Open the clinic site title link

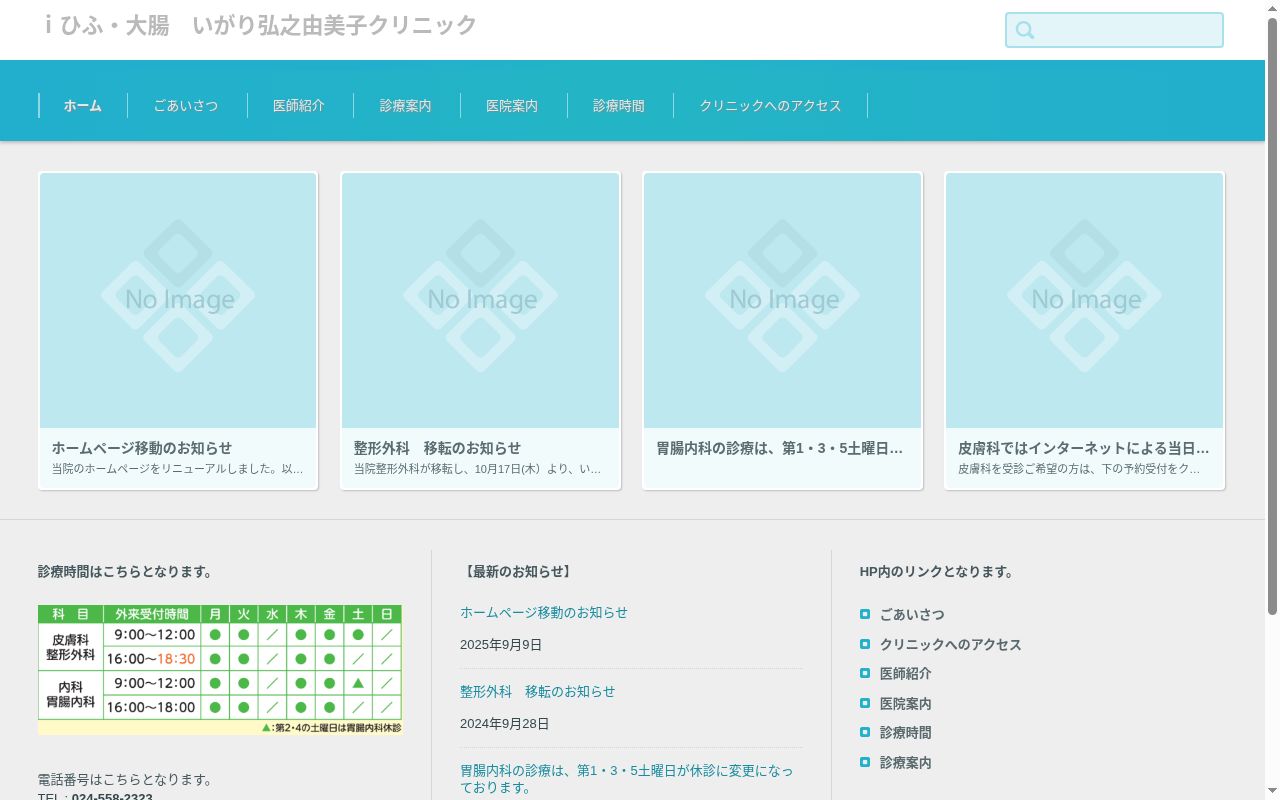260,25
